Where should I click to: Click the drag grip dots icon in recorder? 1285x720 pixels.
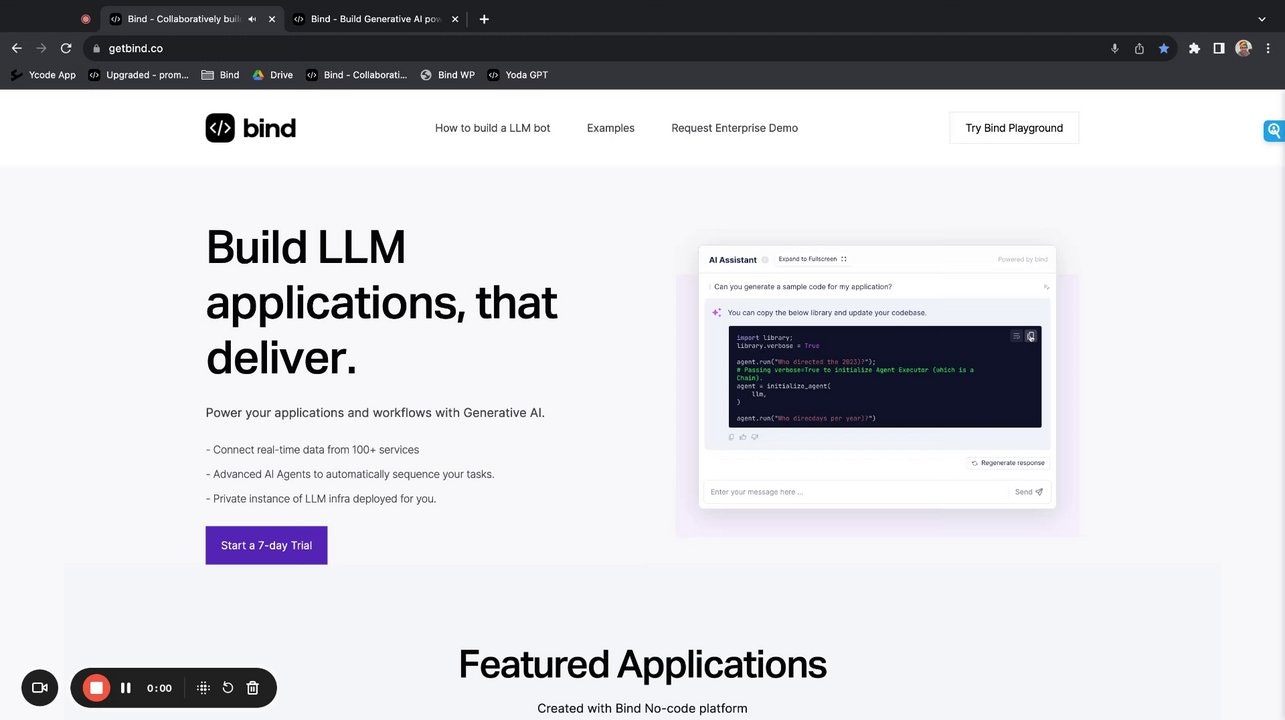pyautogui.click(x=203, y=688)
